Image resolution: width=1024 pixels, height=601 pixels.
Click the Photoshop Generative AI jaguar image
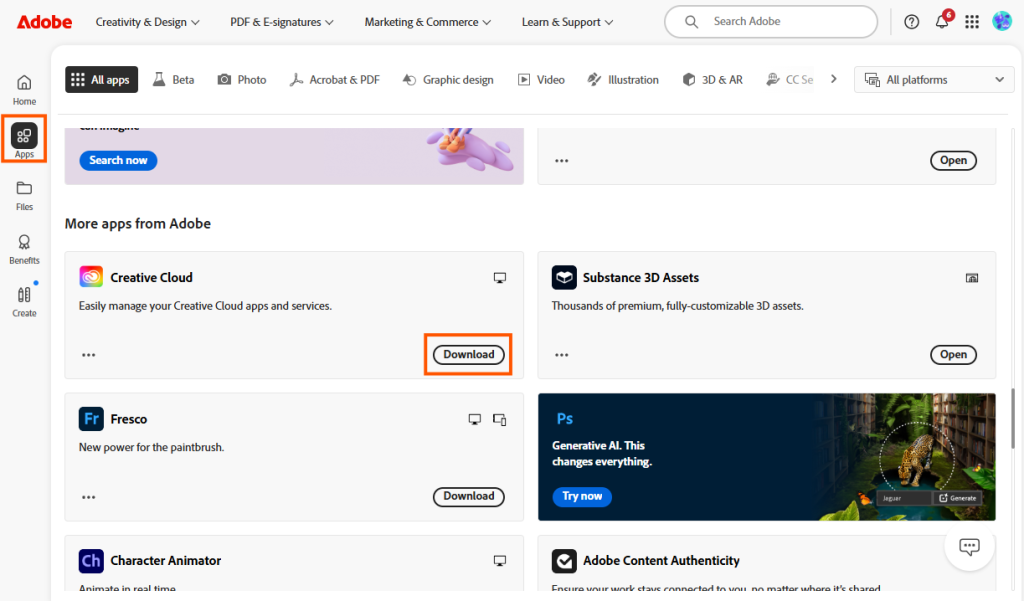904,457
